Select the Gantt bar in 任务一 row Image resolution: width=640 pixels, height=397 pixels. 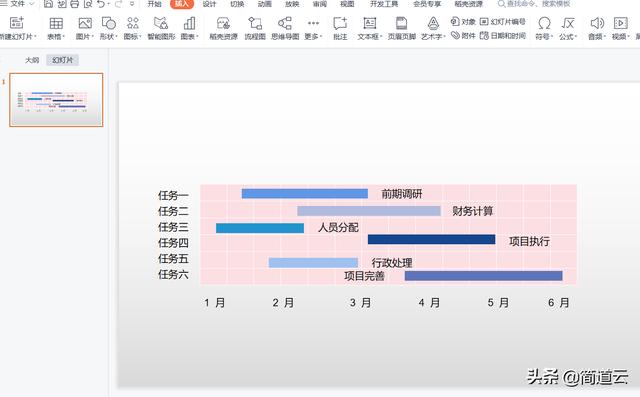[x=304, y=193]
